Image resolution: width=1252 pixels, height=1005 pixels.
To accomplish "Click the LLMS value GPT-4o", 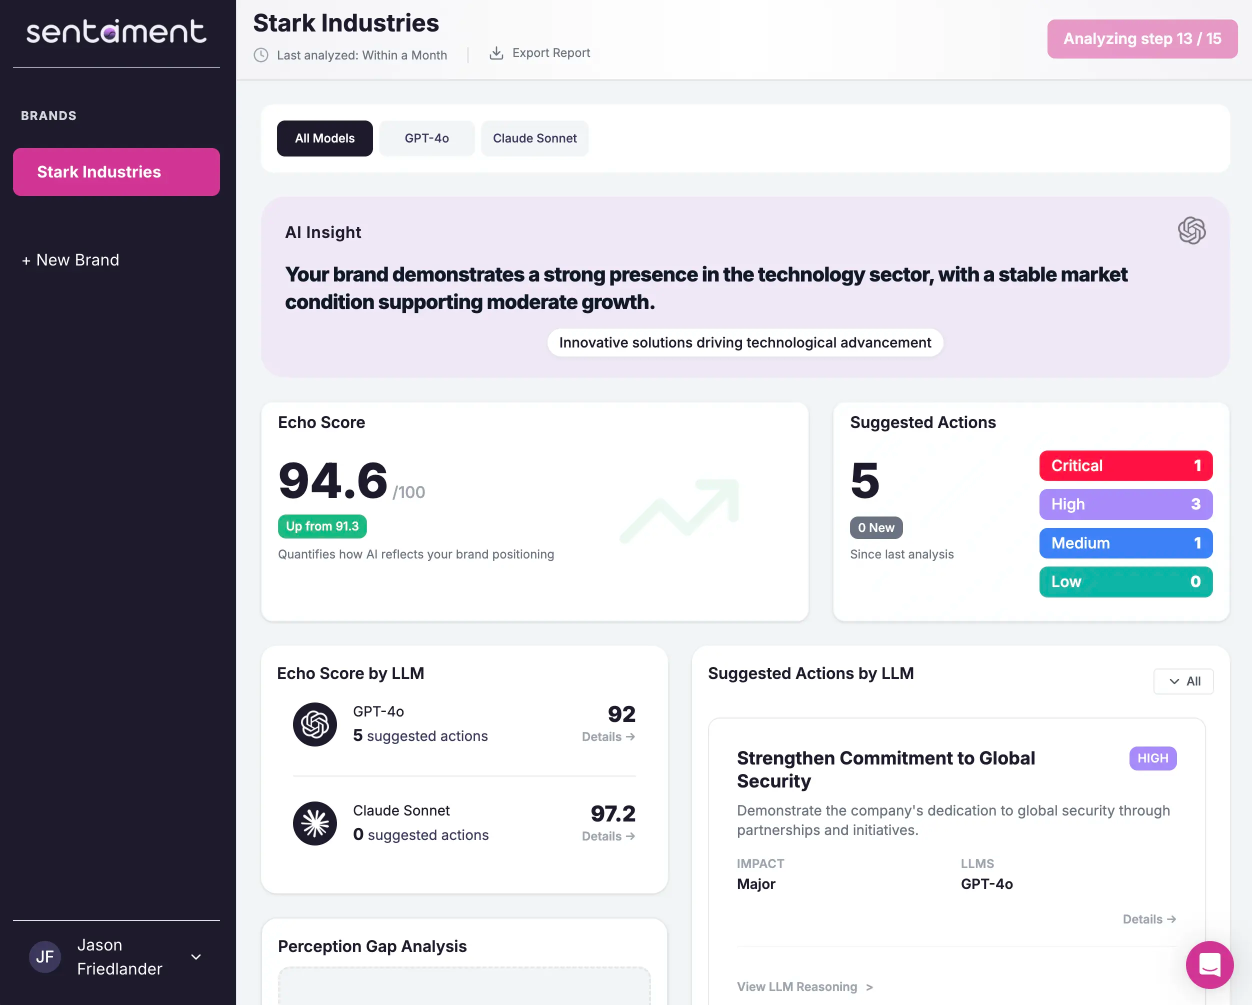I will coord(987,884).
